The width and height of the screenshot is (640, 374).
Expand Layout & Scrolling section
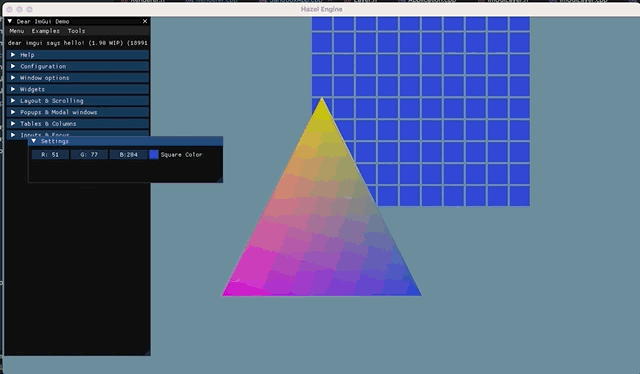(x=78, y=100)
